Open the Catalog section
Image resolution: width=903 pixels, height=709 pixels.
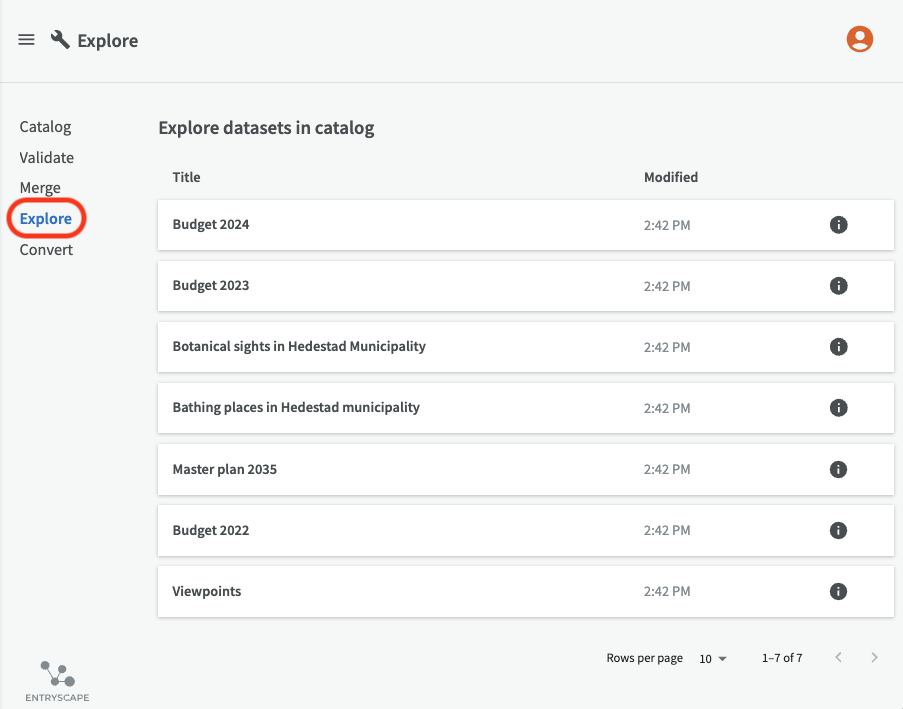[x=45, y=127]
